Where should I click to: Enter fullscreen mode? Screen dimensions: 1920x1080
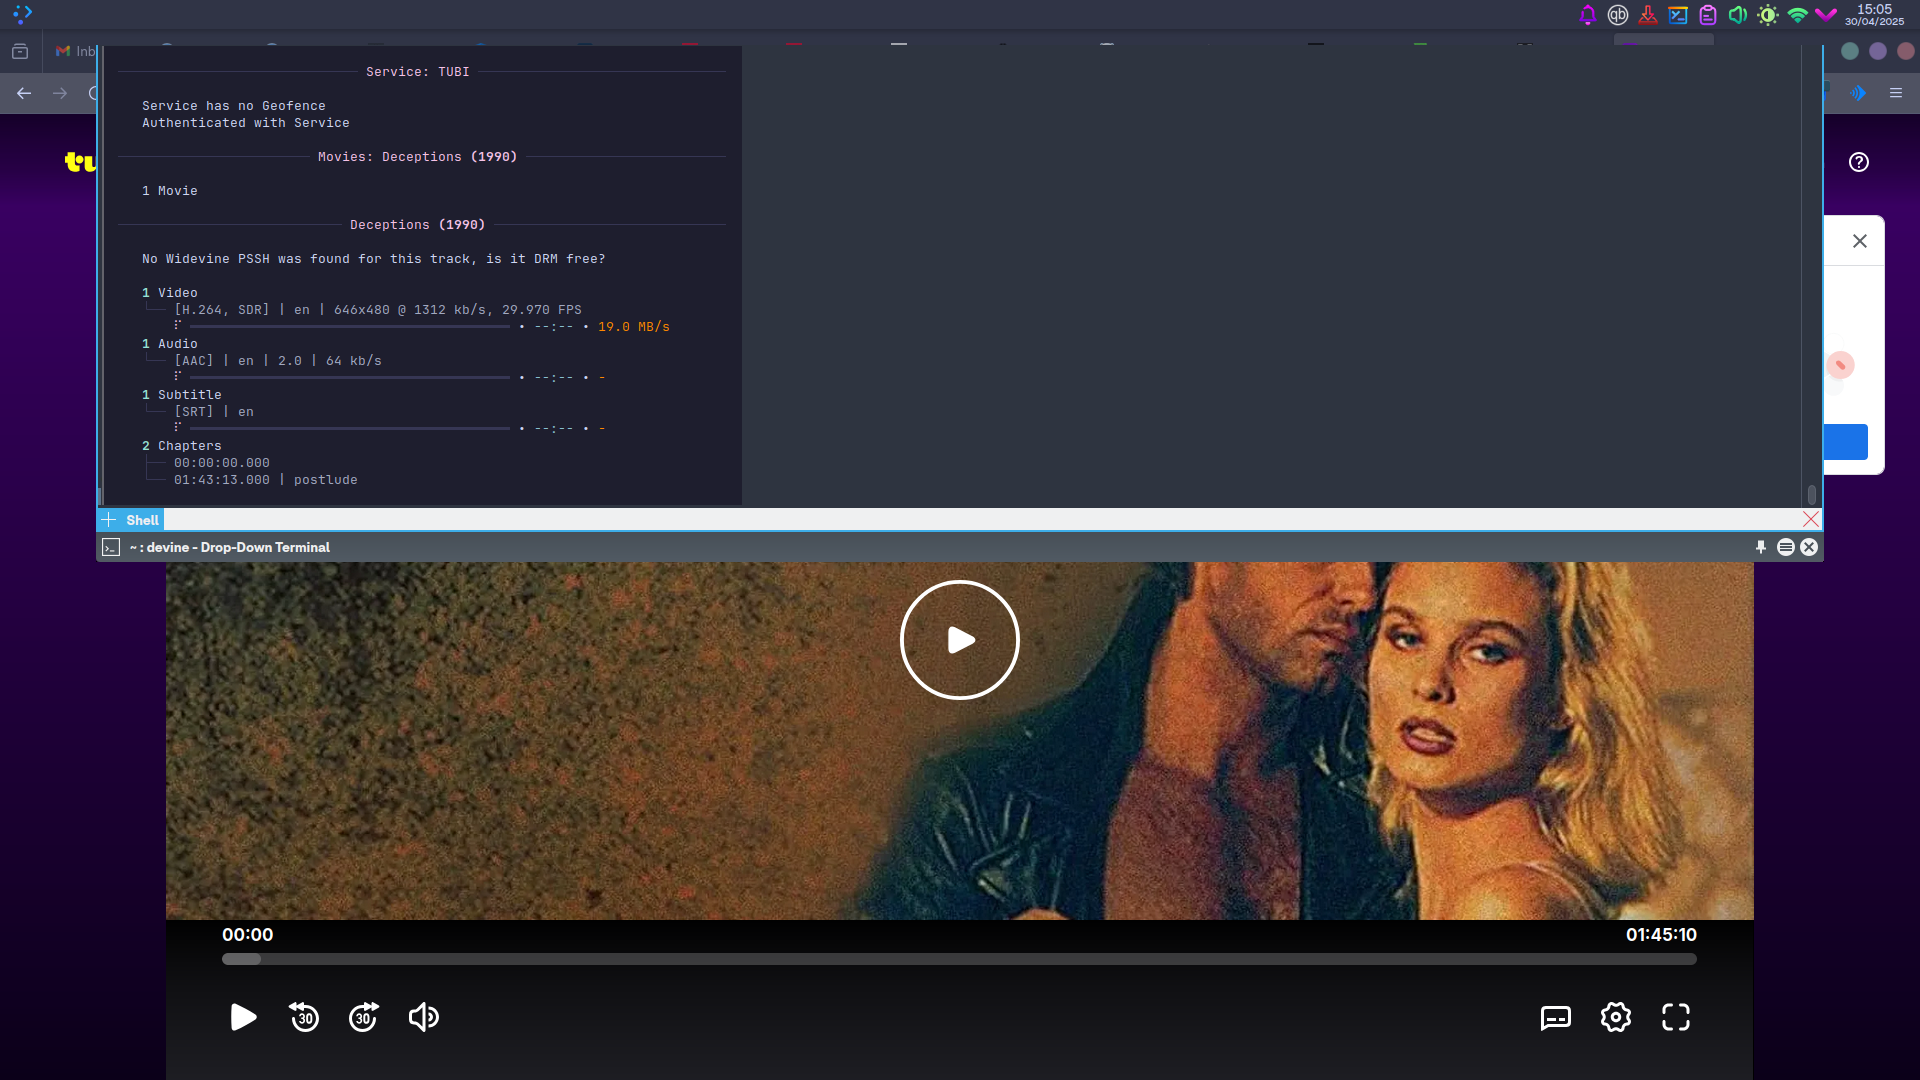coord(1675,1017)
